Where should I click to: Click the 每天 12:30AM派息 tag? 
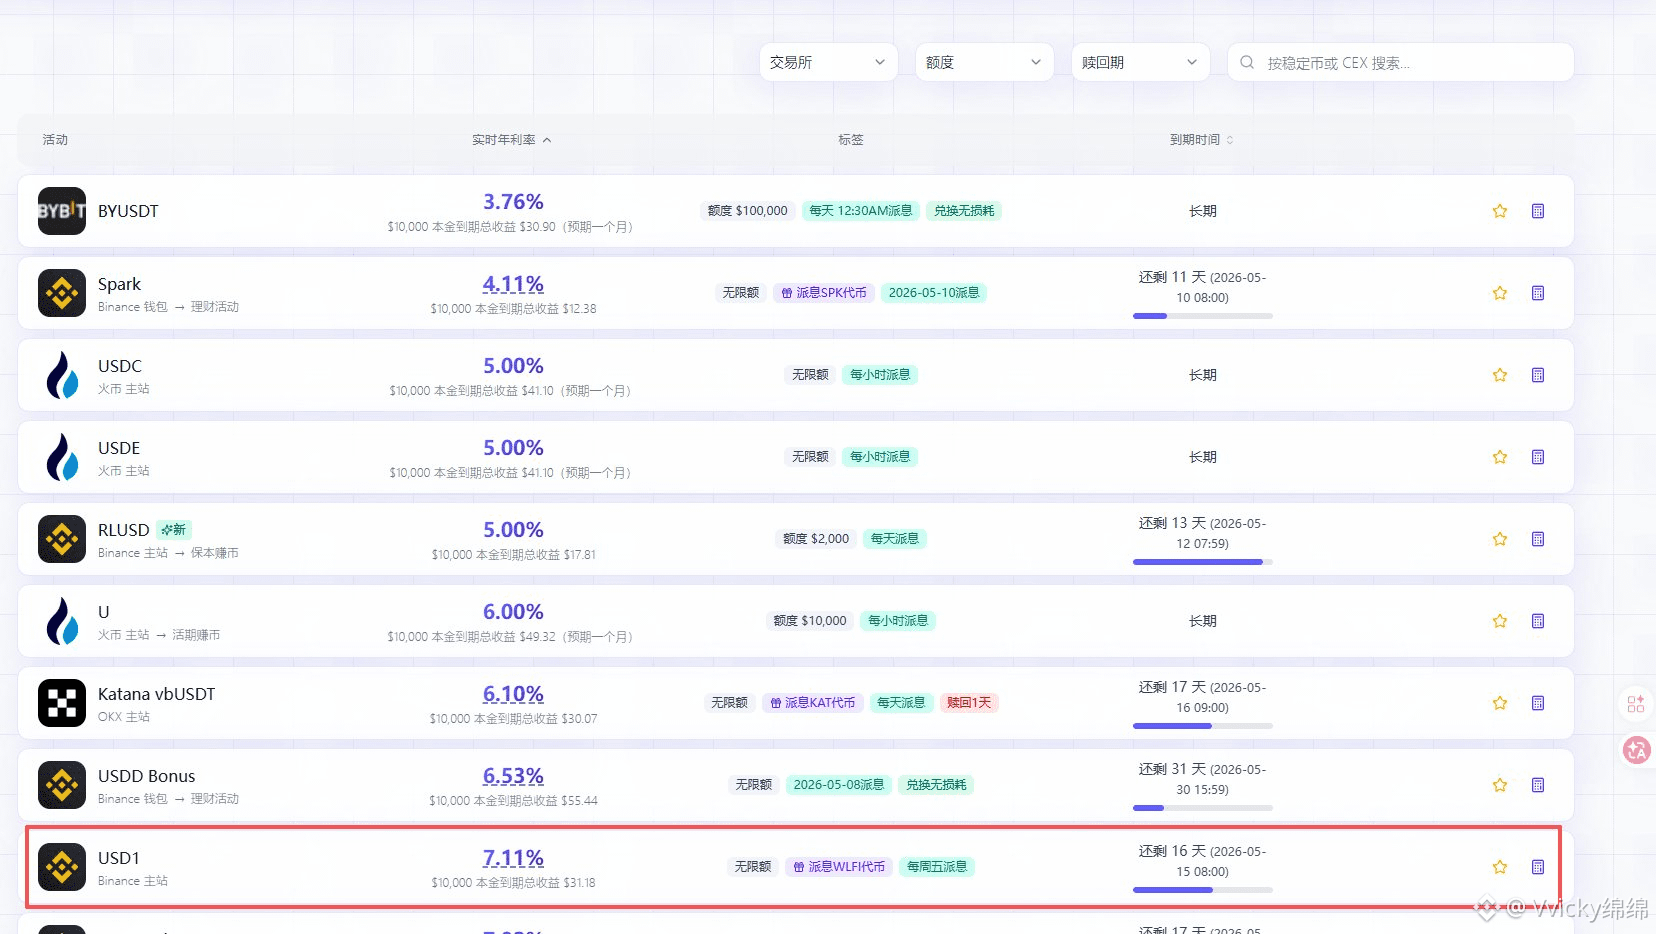coord(861,211)
